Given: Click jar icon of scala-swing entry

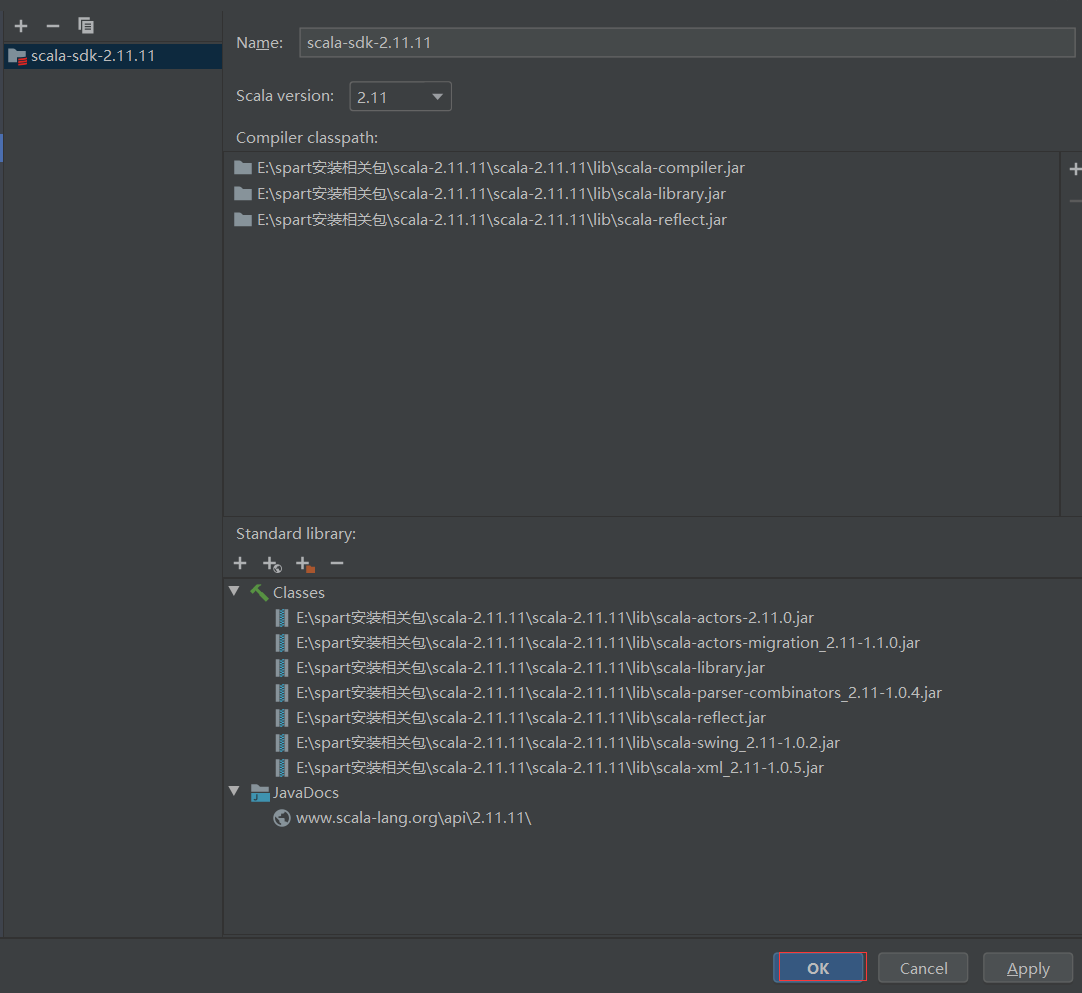Looking at the screenshot, I should 282,743.
